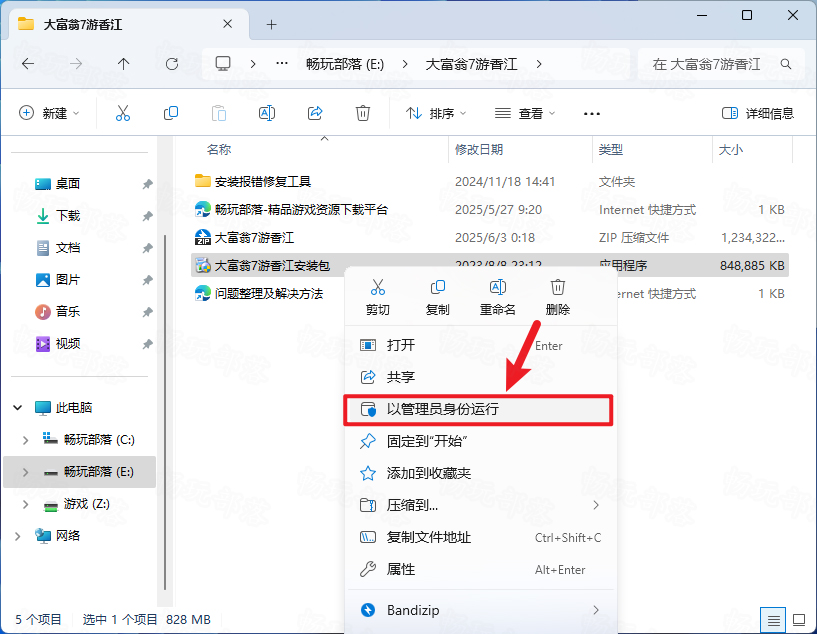Click the chevron after 大富翁7游香江 in address bar
Screen dimensions: 817x634
[539, 64]
